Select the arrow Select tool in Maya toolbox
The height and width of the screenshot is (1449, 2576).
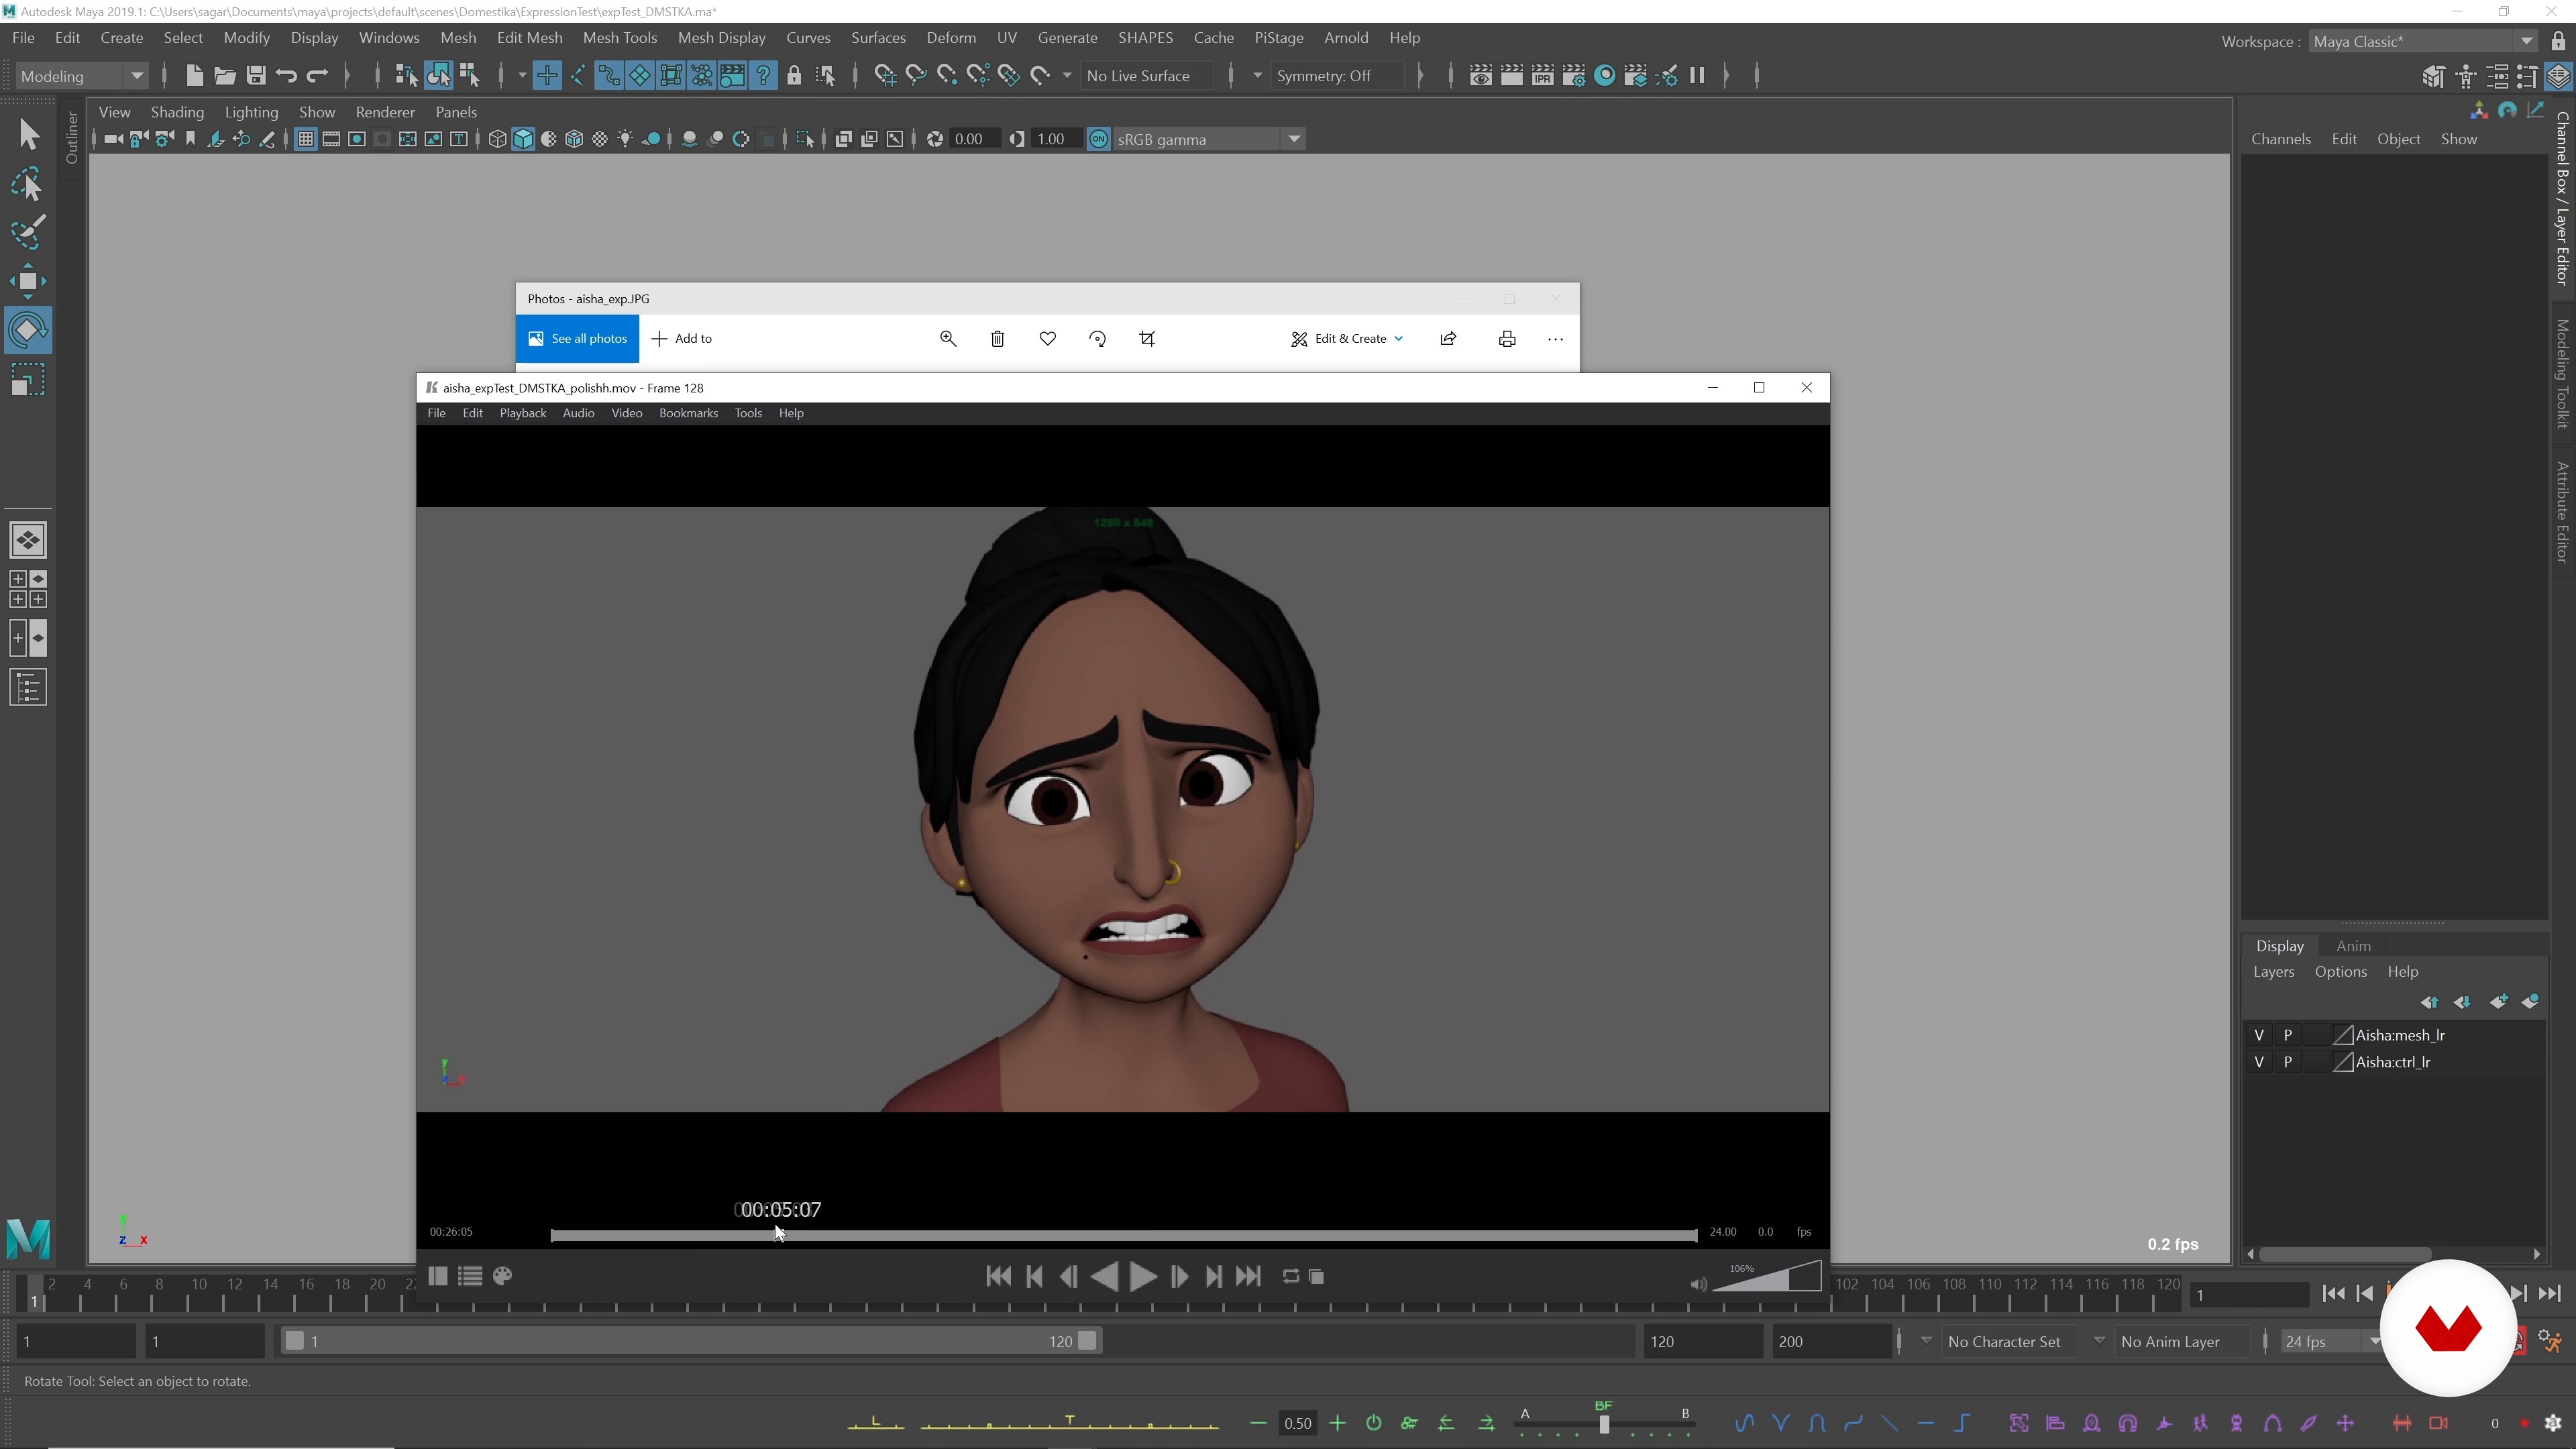(28, 134)
